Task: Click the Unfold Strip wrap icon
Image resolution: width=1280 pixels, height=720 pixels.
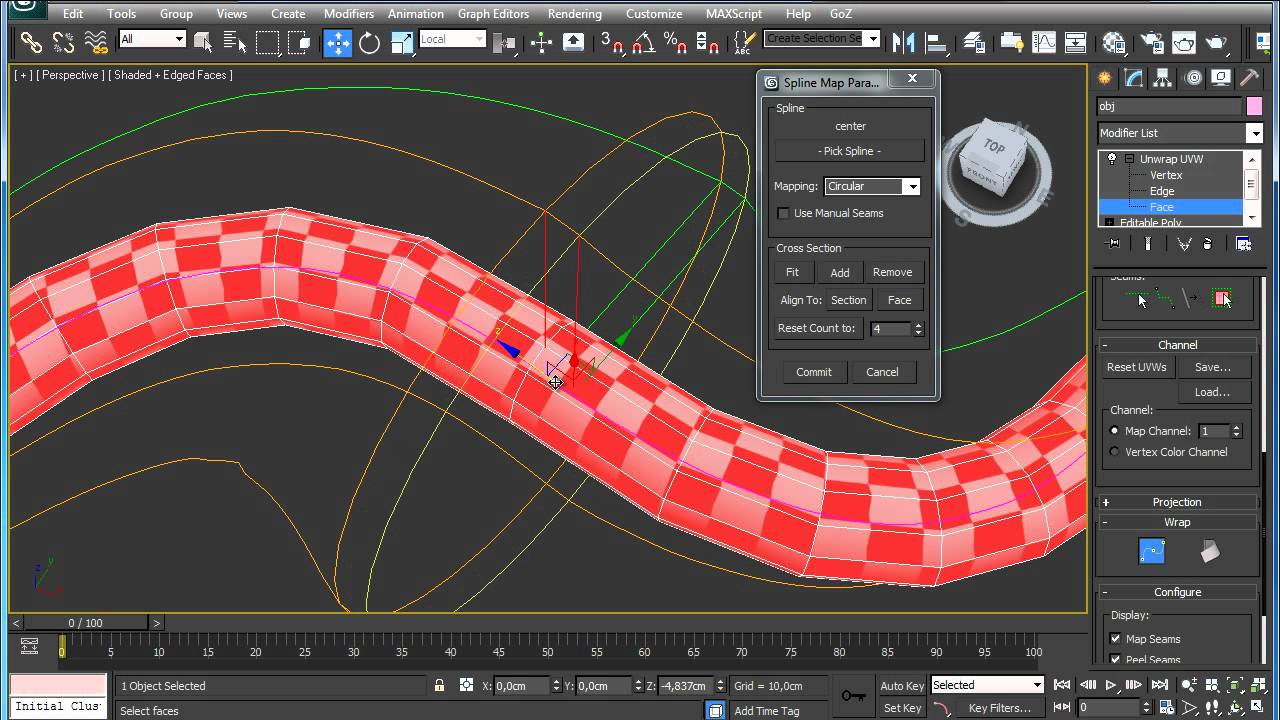Action: click(x=1210, y=551)
